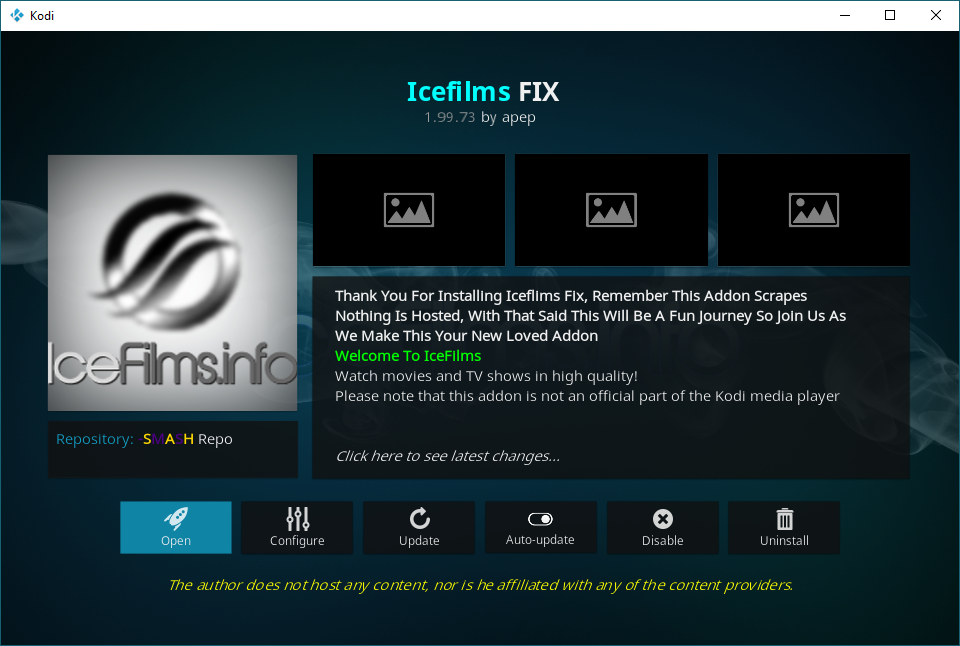Click the third screenshot placeholder thumbnail
Screen dimensions: 960x646
pyautogui.click(x=814, y=210)
